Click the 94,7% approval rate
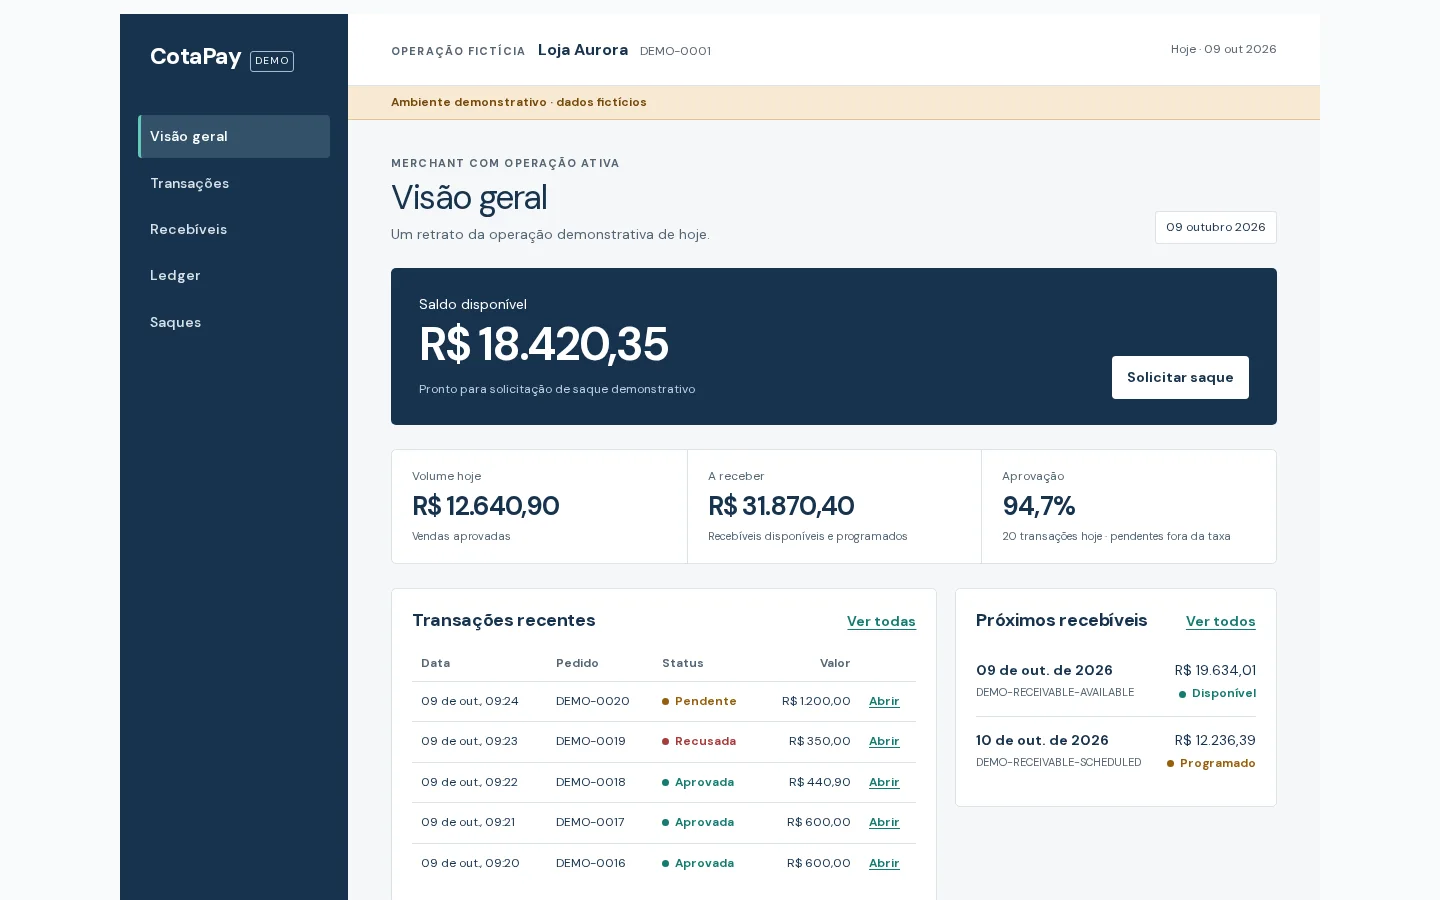This screenshot has height=900, width=1440. point(1039,506)
